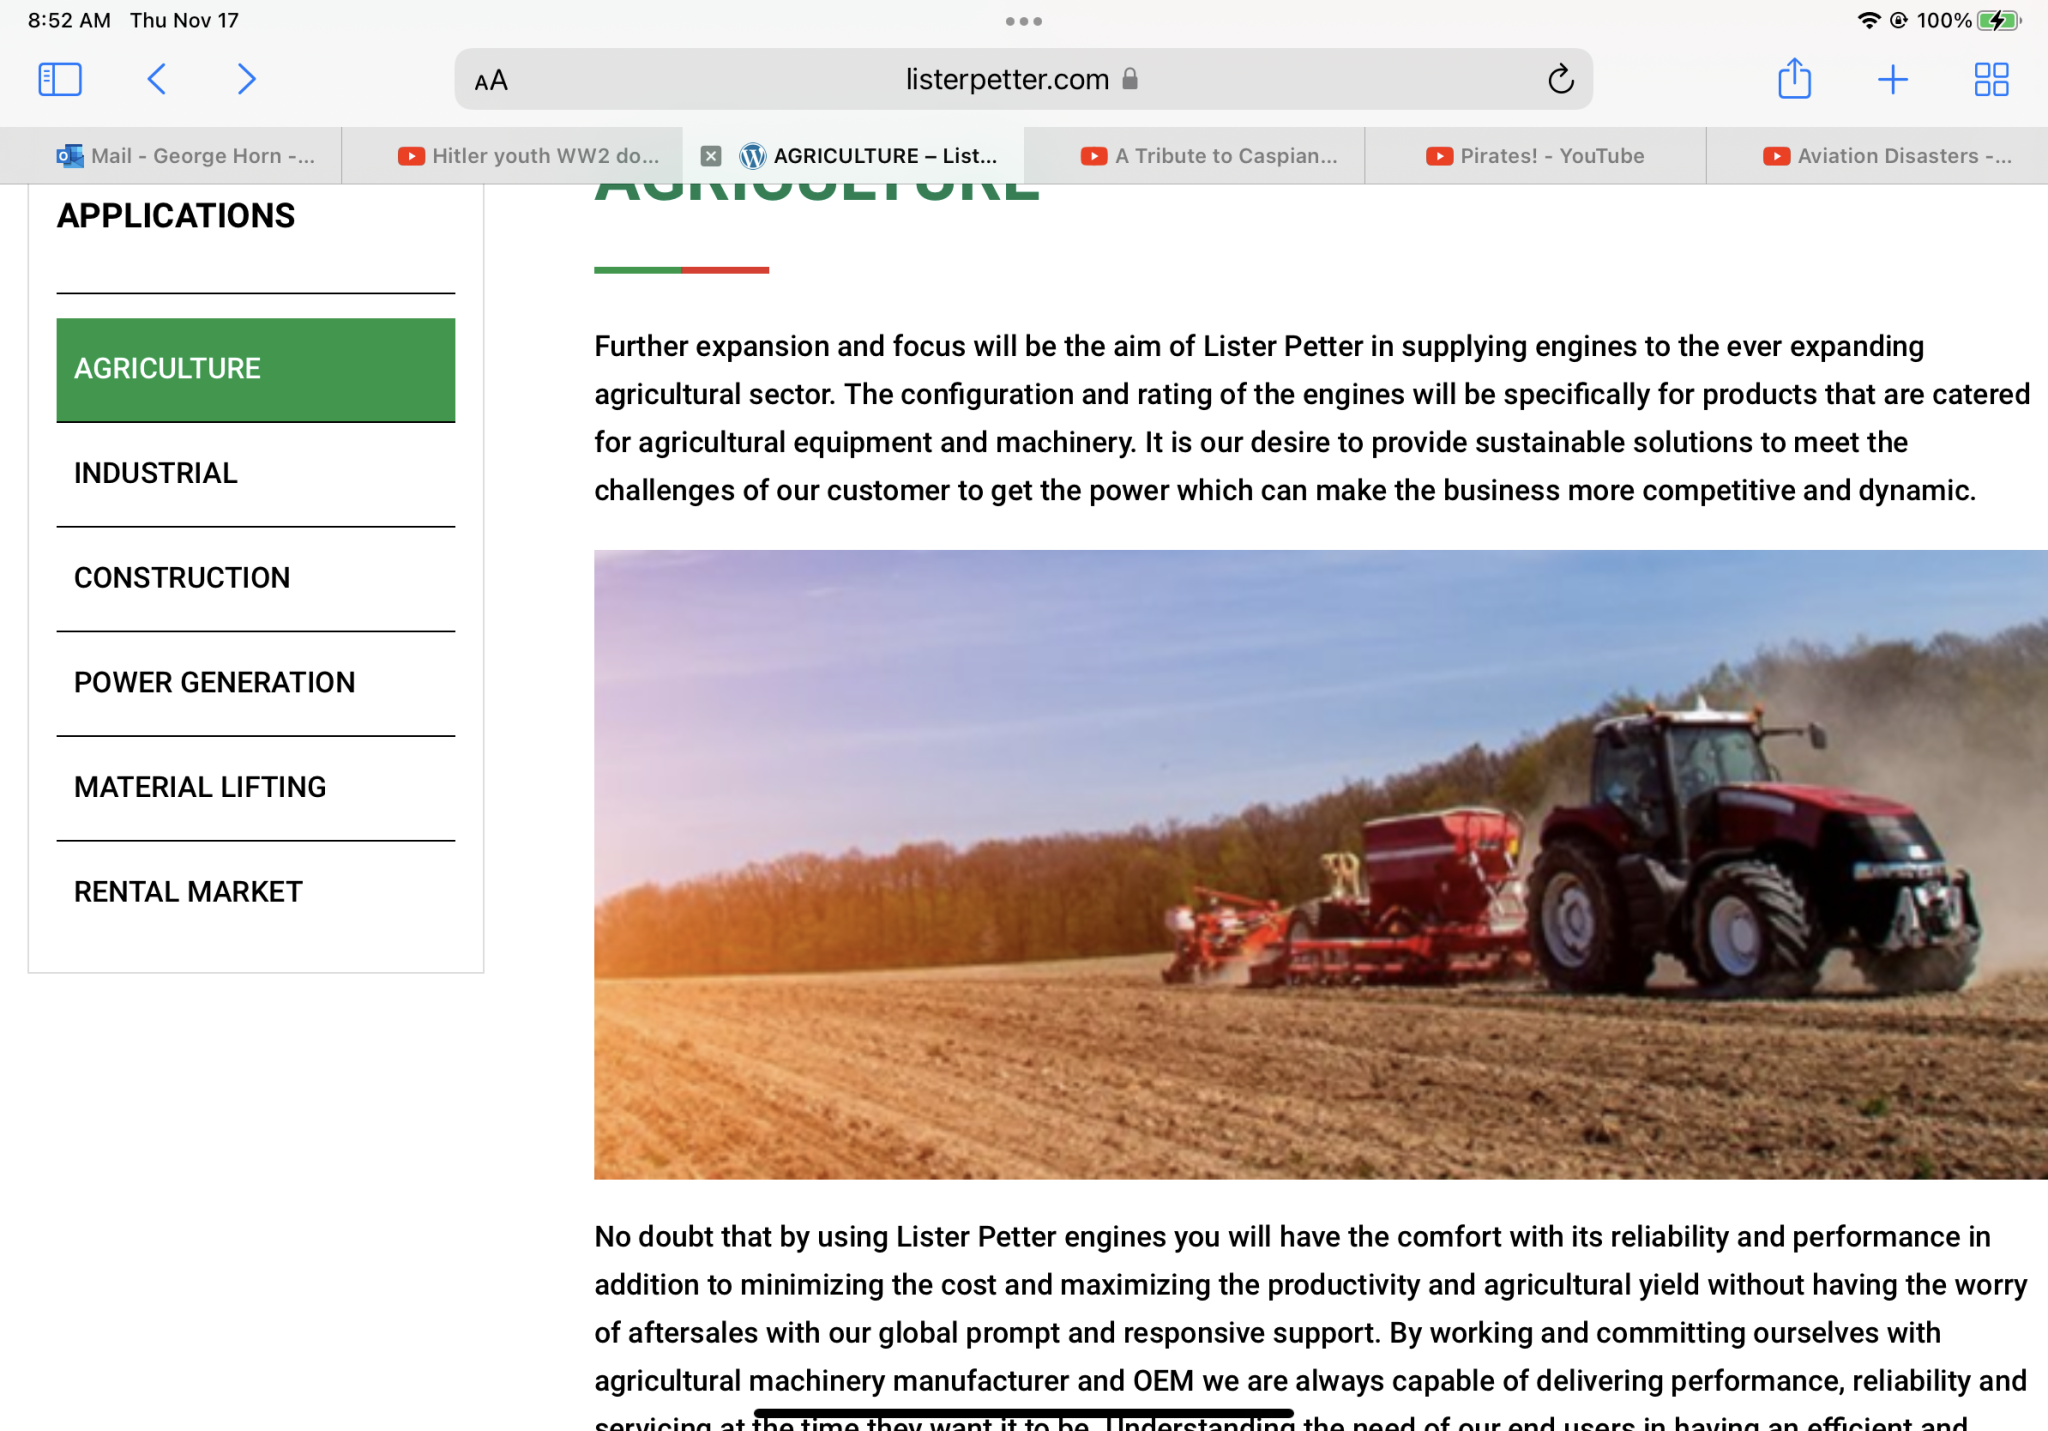
Task: Tap the battery status indicator
Action: tap(2000, 20)
